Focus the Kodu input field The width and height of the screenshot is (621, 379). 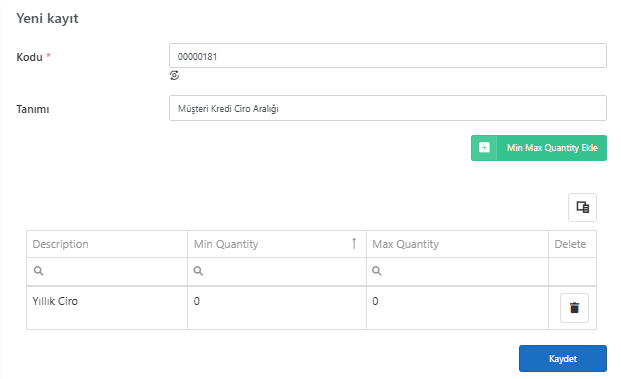tap(388, 56)
